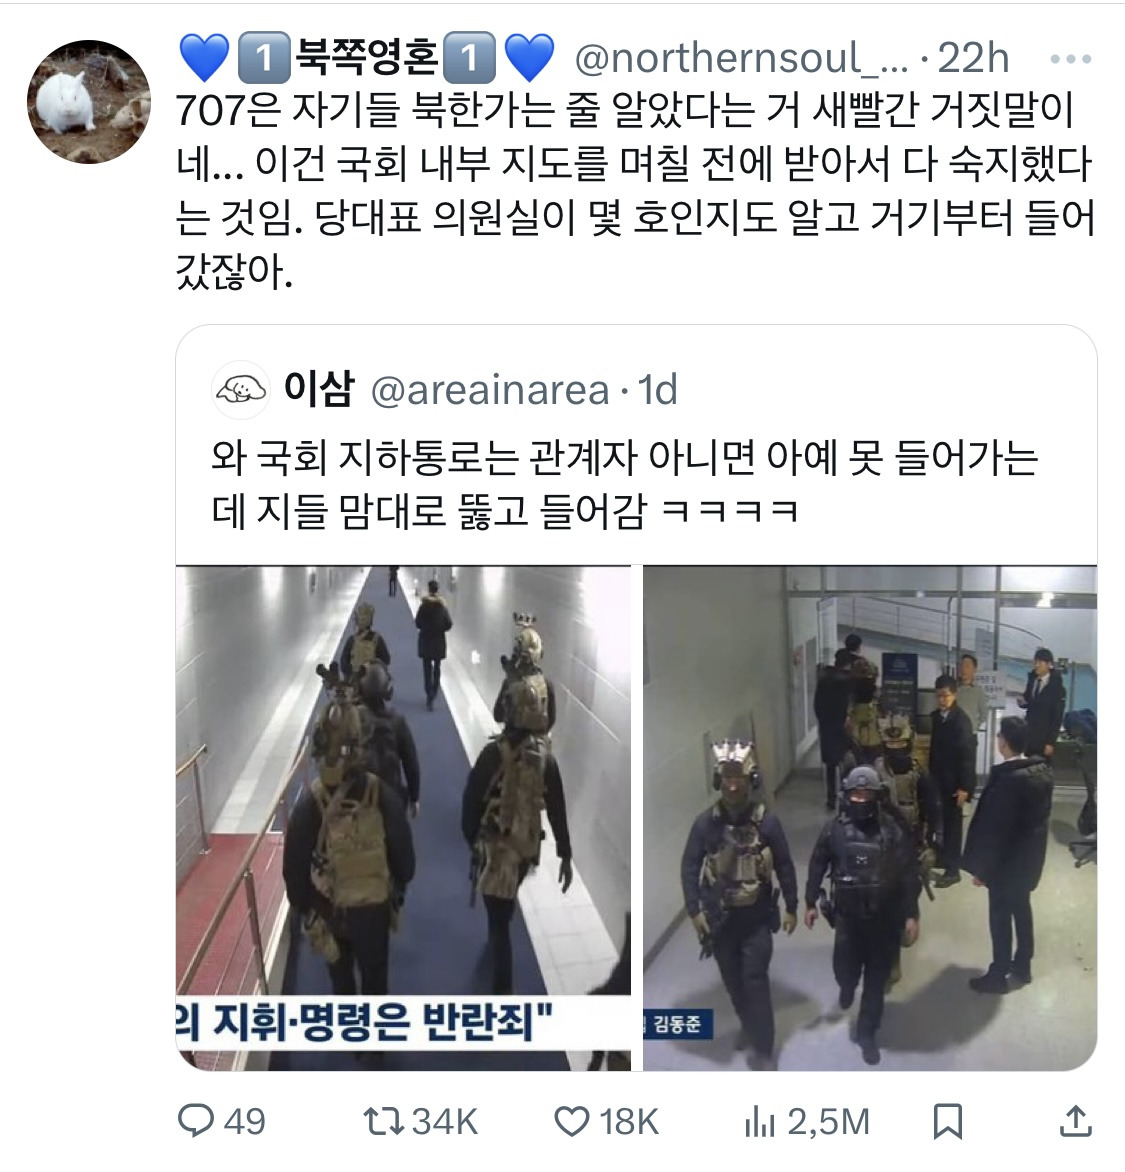Open the @northernsoul_ handle profile

pyautogui.click(x=741, y=58)
